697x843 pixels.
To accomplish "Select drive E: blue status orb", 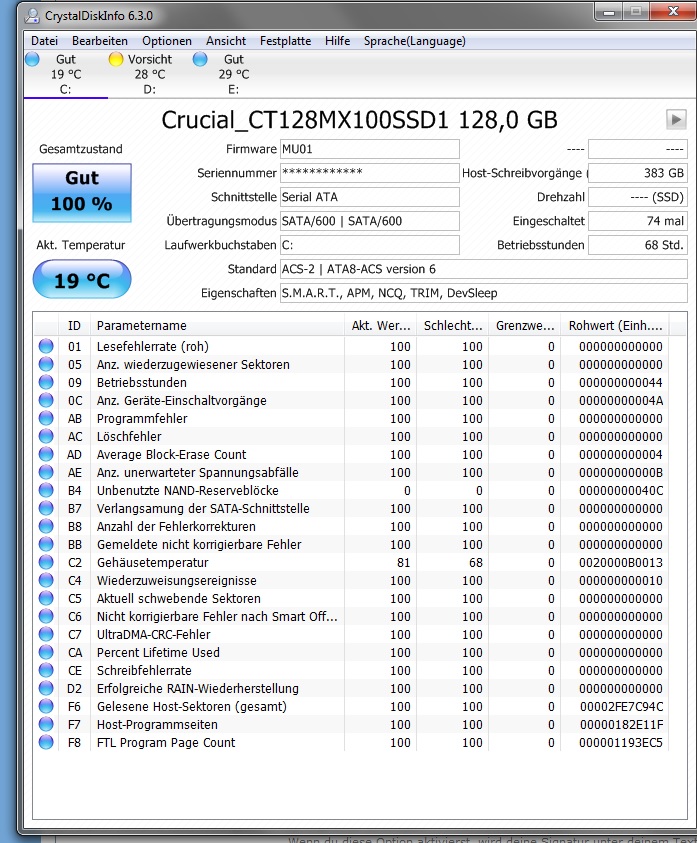I will pyautogui.click(x=200, y=59).
